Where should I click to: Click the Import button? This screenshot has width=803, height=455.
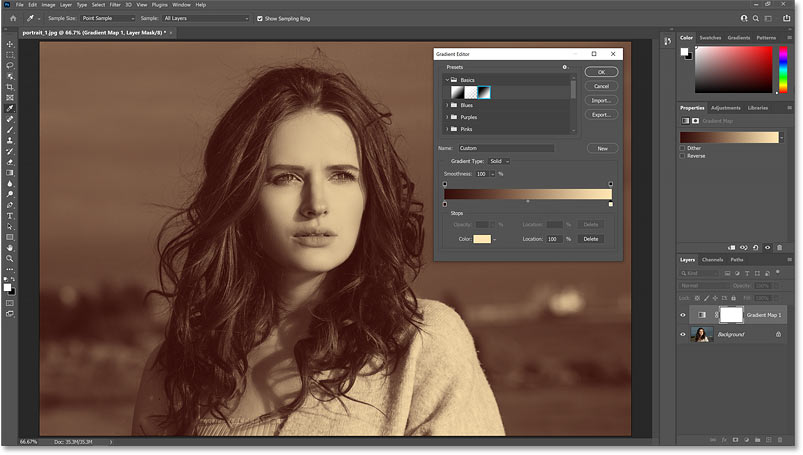601,100
